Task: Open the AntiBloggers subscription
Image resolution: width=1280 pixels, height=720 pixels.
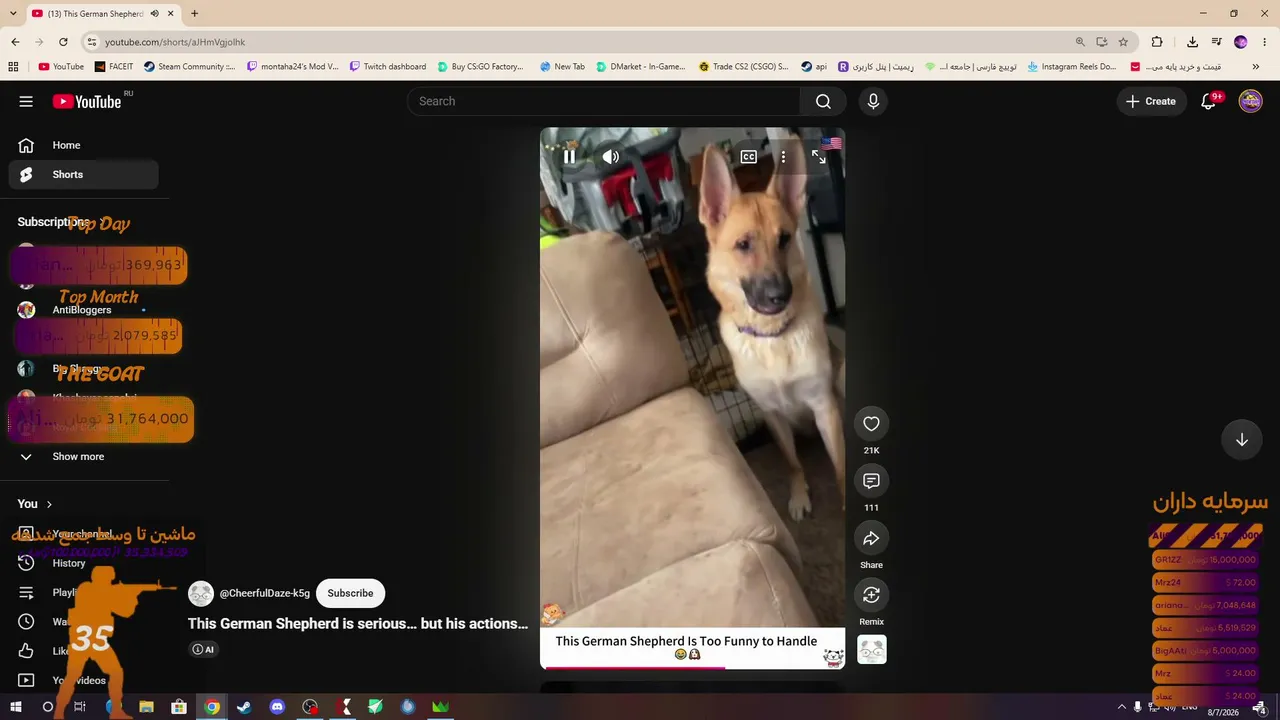Action: click(x=84, y=310)
